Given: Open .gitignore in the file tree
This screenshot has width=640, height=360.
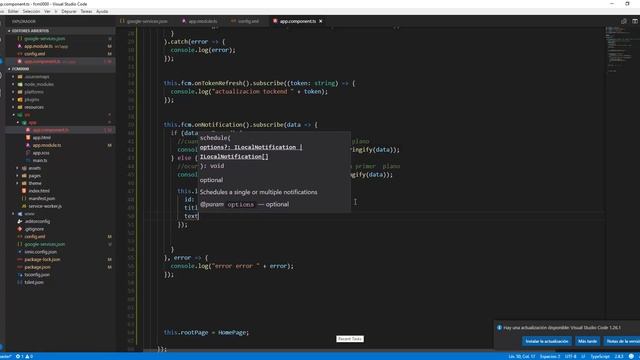Looking at the screenshot, I should pos(34,229).
